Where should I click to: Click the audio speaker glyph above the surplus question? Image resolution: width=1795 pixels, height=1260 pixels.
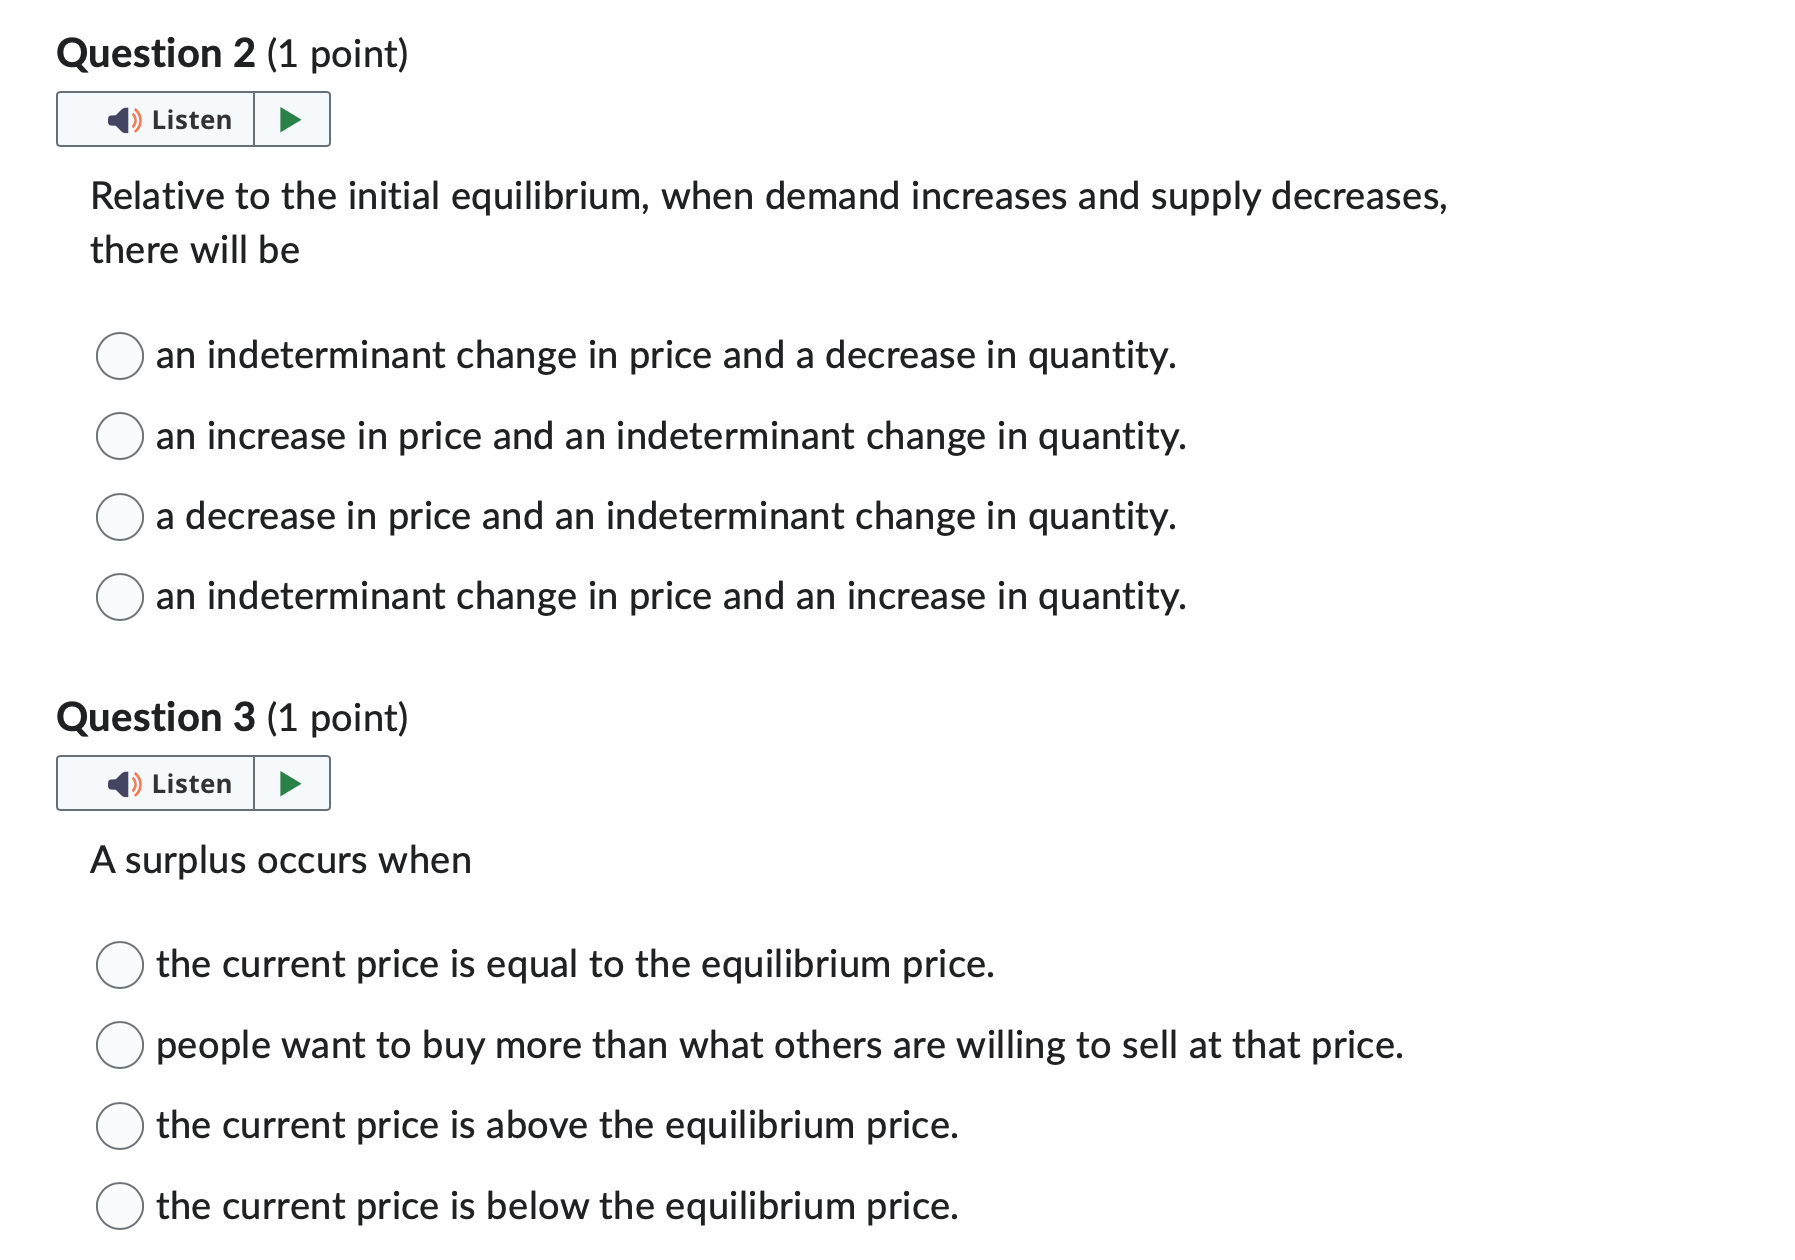pyautogui.click(x=122, y=784)
